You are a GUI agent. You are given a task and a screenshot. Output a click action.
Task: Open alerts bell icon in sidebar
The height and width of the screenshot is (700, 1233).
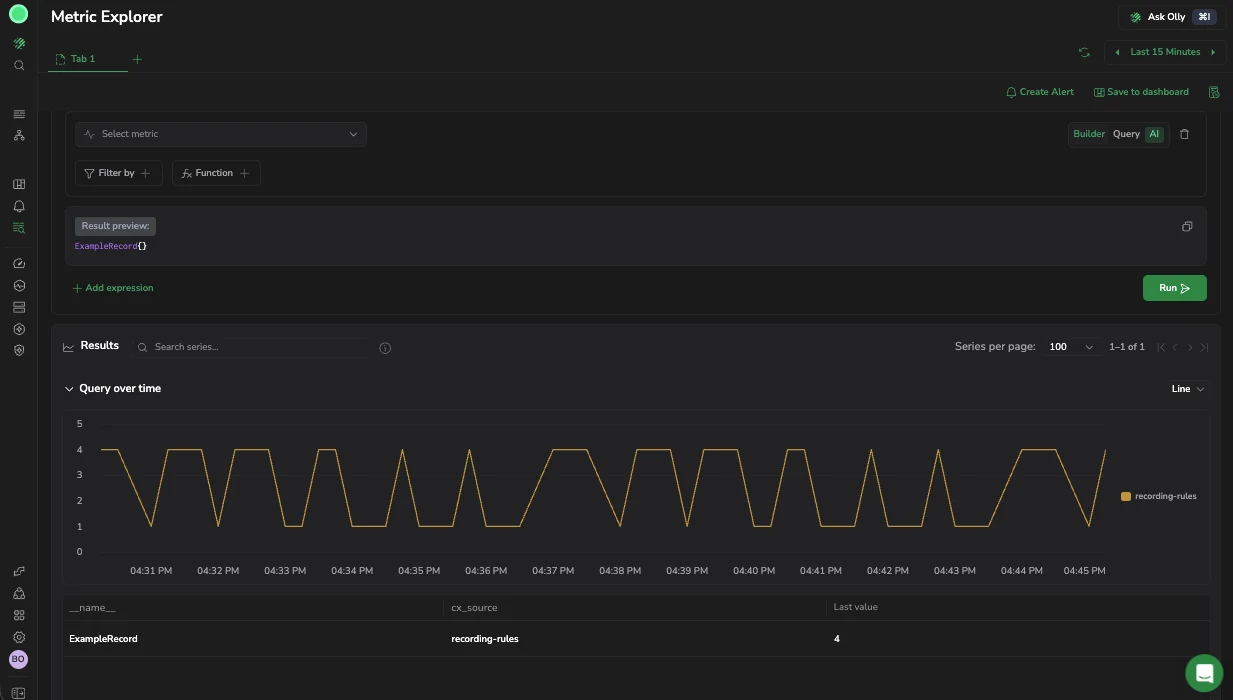pos(18,206)
